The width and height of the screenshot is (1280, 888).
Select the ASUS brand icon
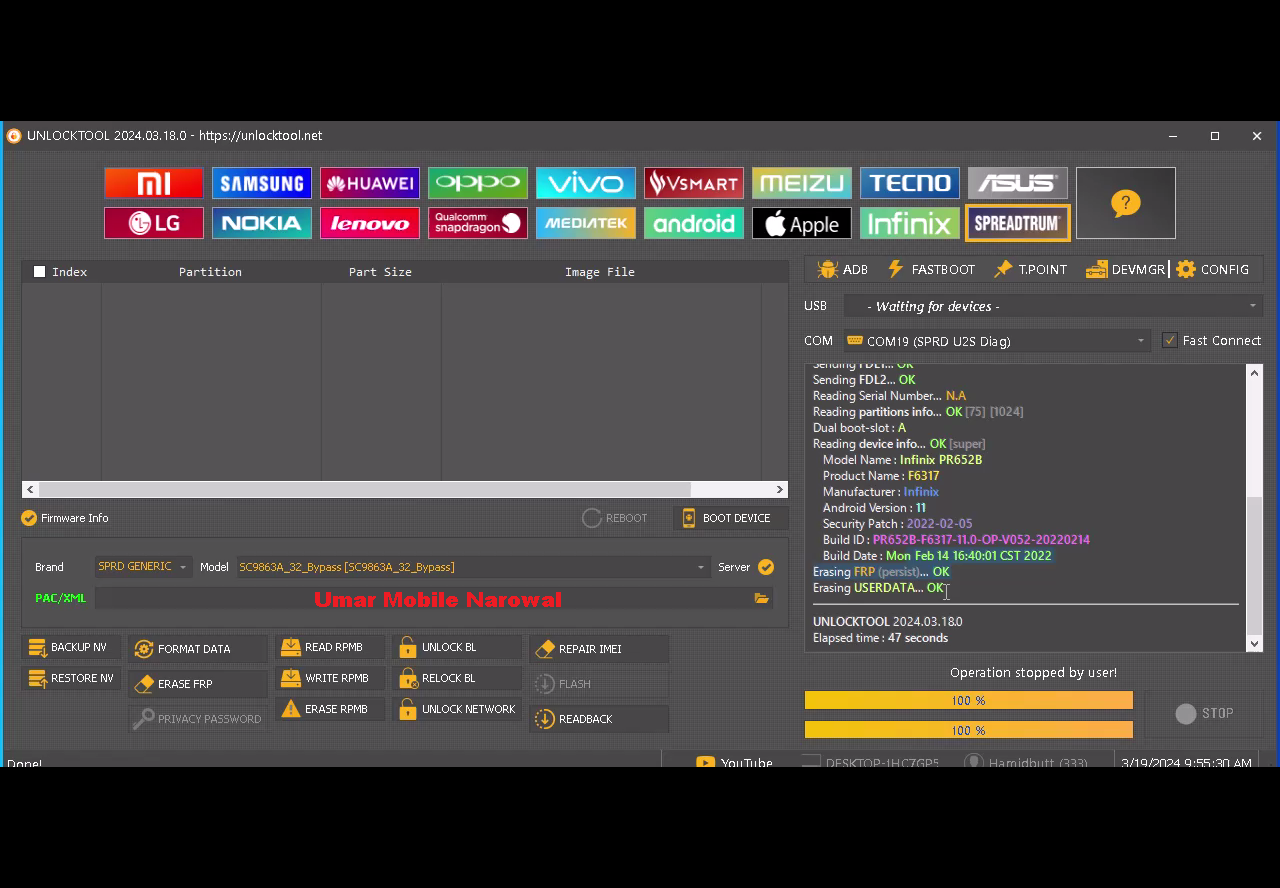(1018, 183)
